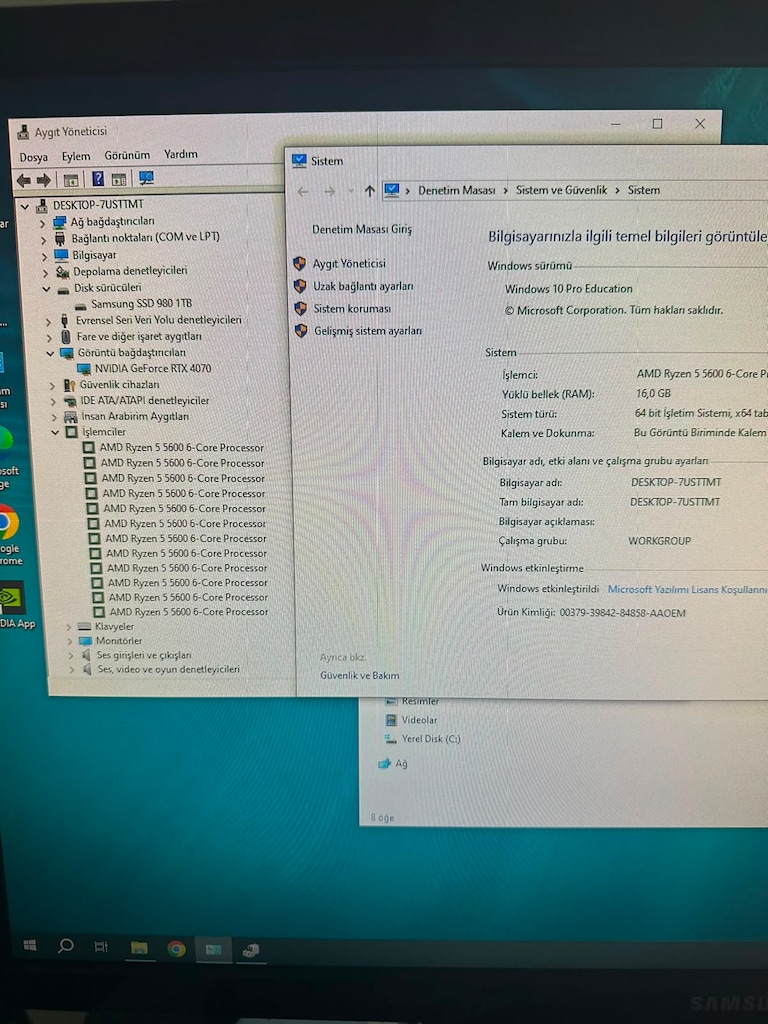Collapse Görüntü bağdaştırıcıları category
The image size is (768, 1024).
50,353
